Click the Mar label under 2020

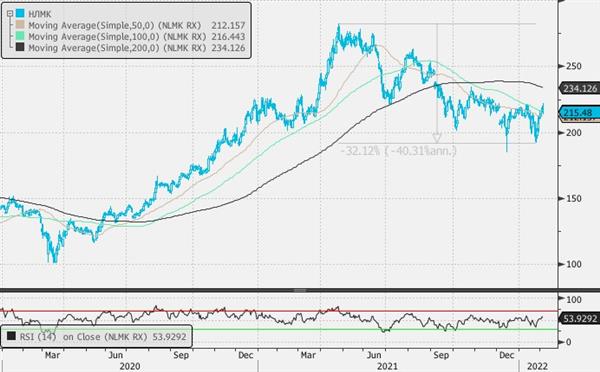click(52, 355)
